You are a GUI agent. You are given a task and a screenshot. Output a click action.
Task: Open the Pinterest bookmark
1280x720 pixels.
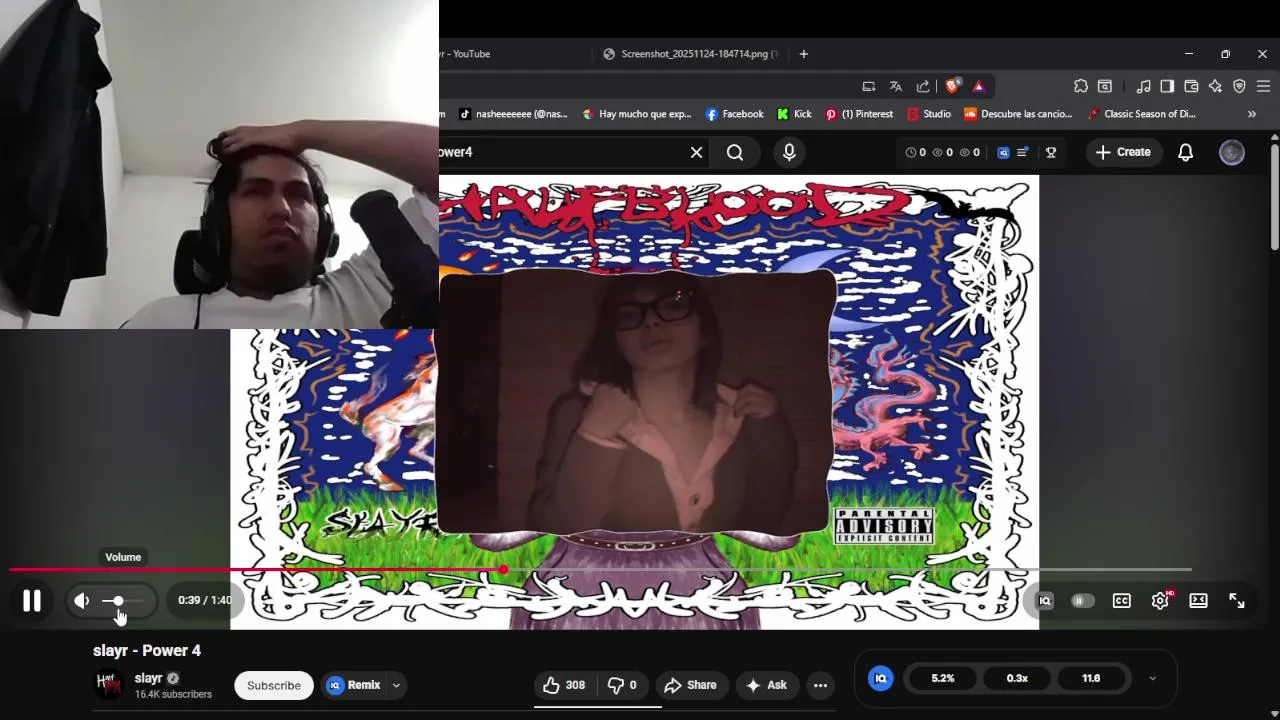[x=859, y=114]
